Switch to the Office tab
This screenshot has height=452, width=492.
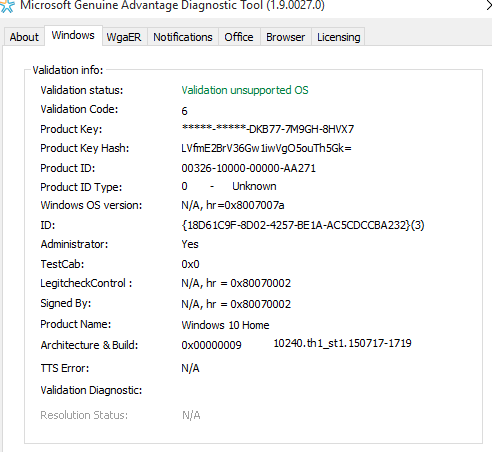click(239, 37)
